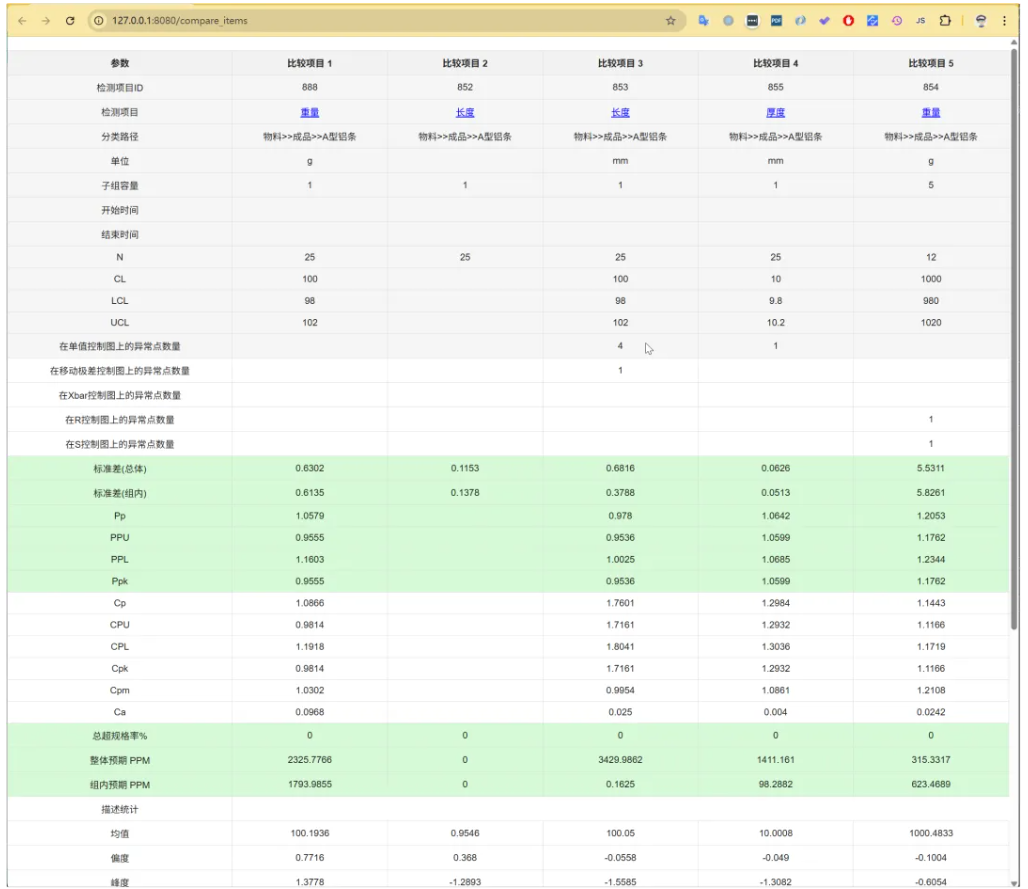Open the 厚度 link under 比较项目 4

tap(775, 113)
